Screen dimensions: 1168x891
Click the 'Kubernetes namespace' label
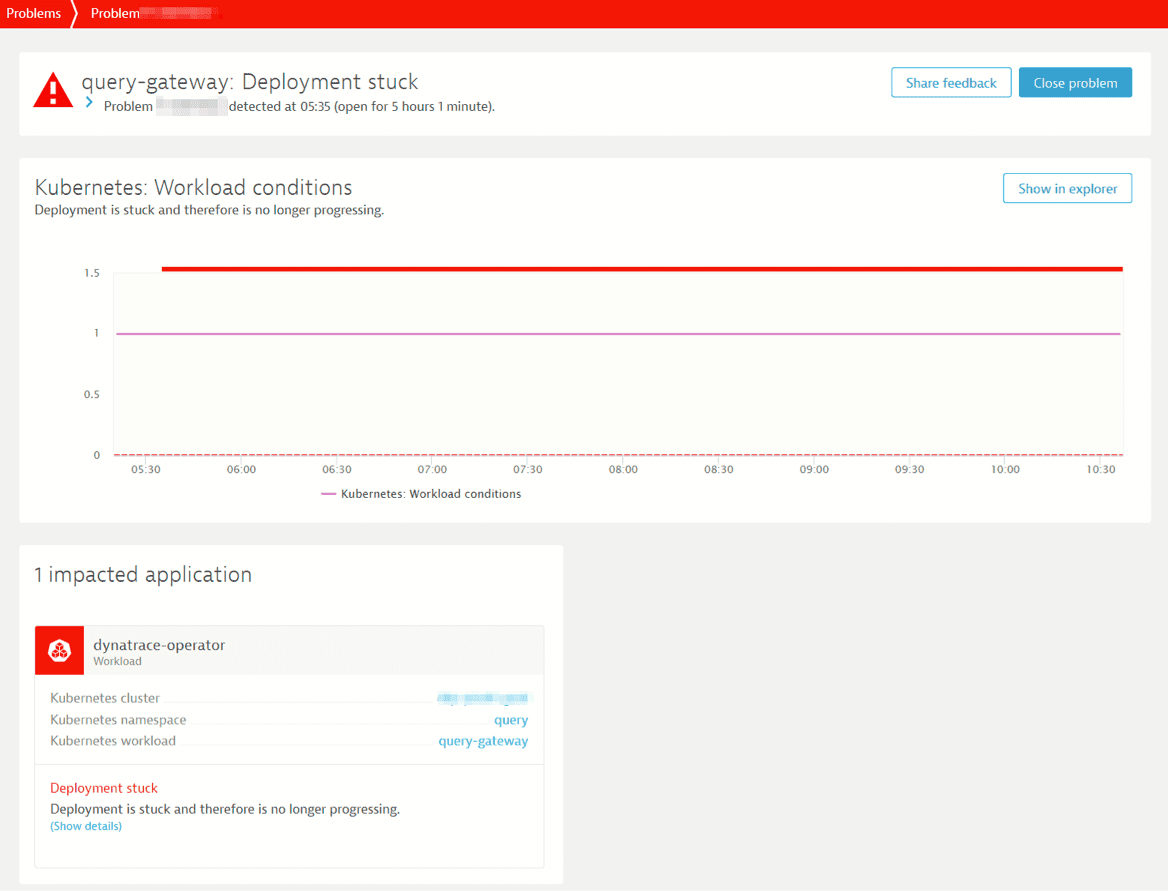[118, 720]
